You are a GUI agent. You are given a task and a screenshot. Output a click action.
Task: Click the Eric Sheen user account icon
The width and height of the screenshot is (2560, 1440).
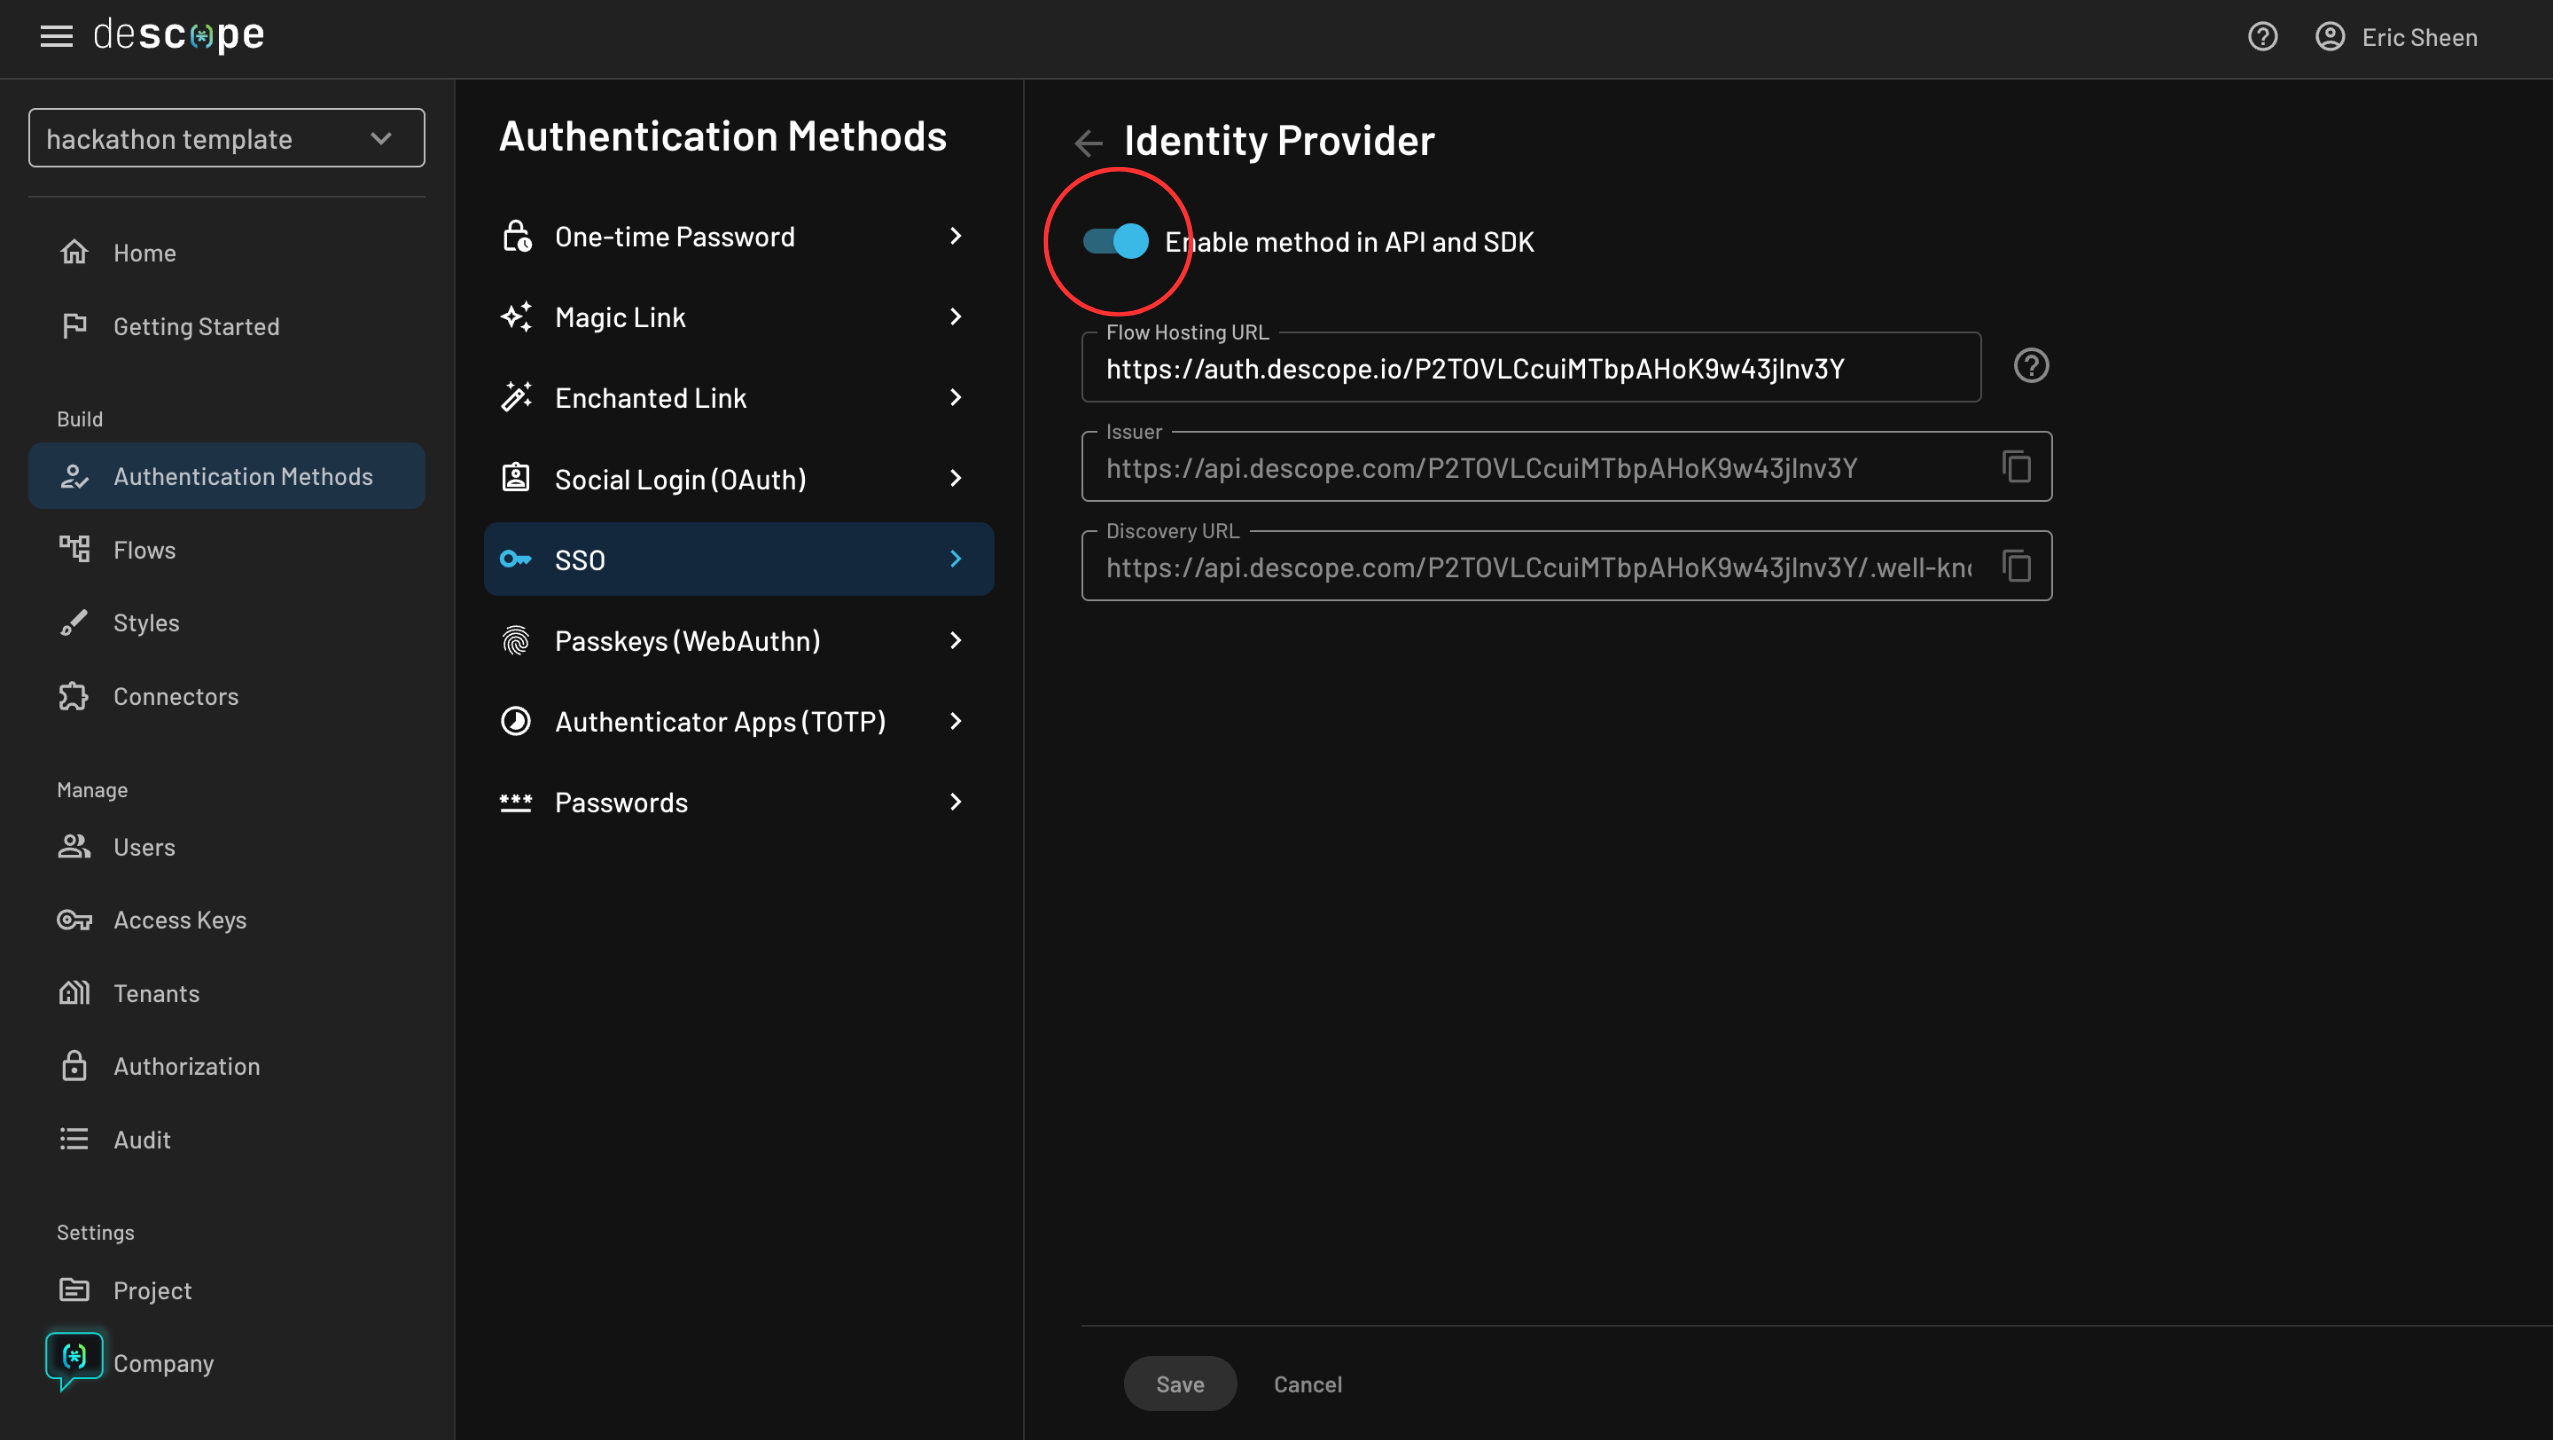coord(2329,37)
